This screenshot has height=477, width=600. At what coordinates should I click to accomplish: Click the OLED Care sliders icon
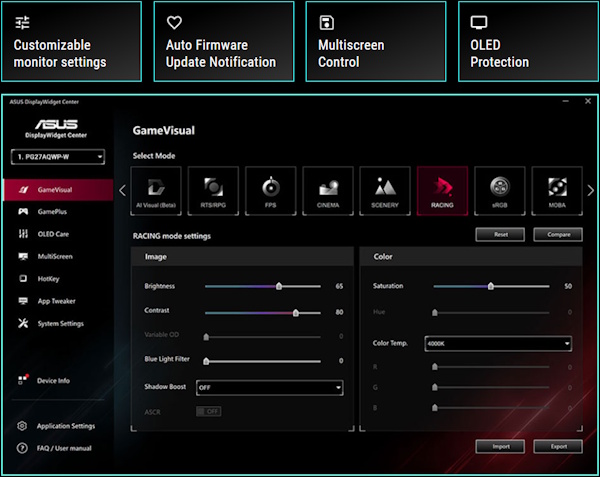pyautogui.click(x=23, y=234)
